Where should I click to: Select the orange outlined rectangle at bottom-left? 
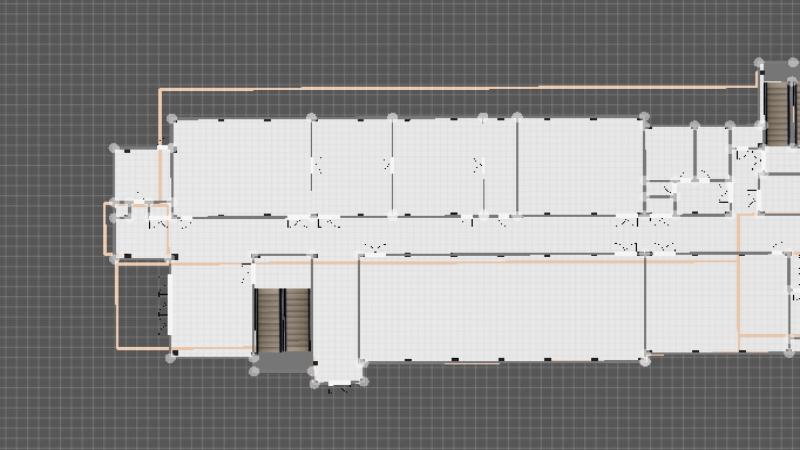[118, 310]
